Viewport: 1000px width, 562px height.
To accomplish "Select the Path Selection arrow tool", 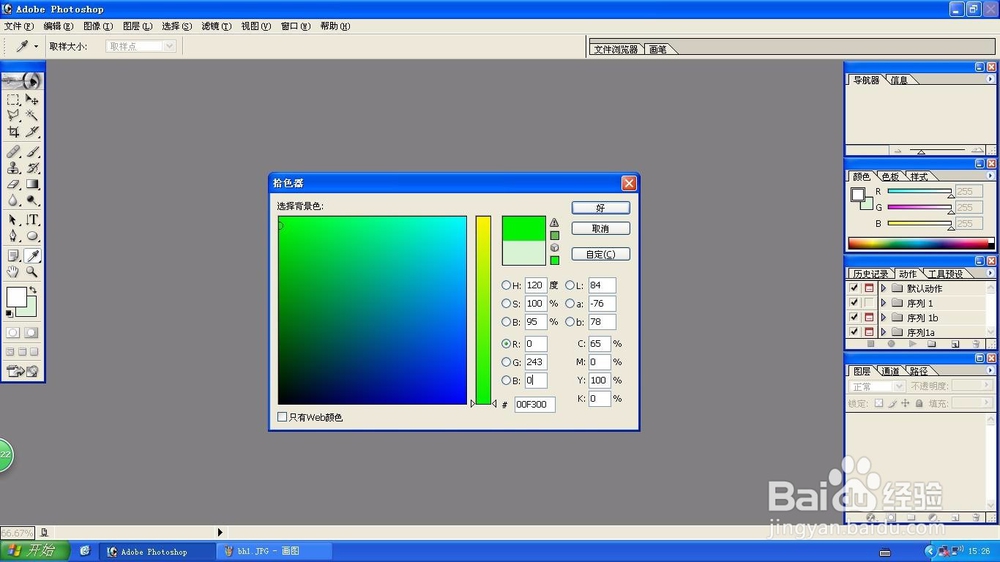I will (x=13, y=219).
